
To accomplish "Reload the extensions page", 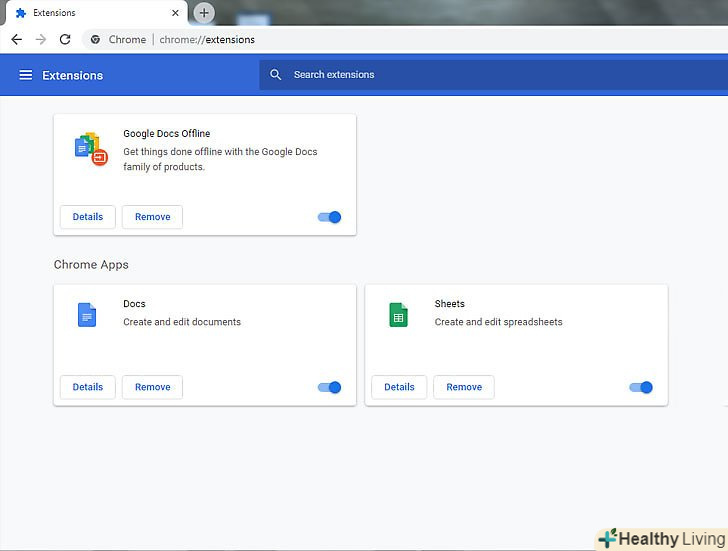I will 65,39.
